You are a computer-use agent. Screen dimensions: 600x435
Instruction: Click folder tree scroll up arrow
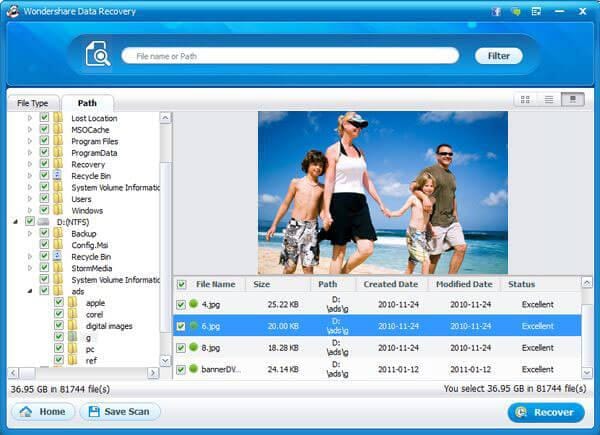coord(165,117)
